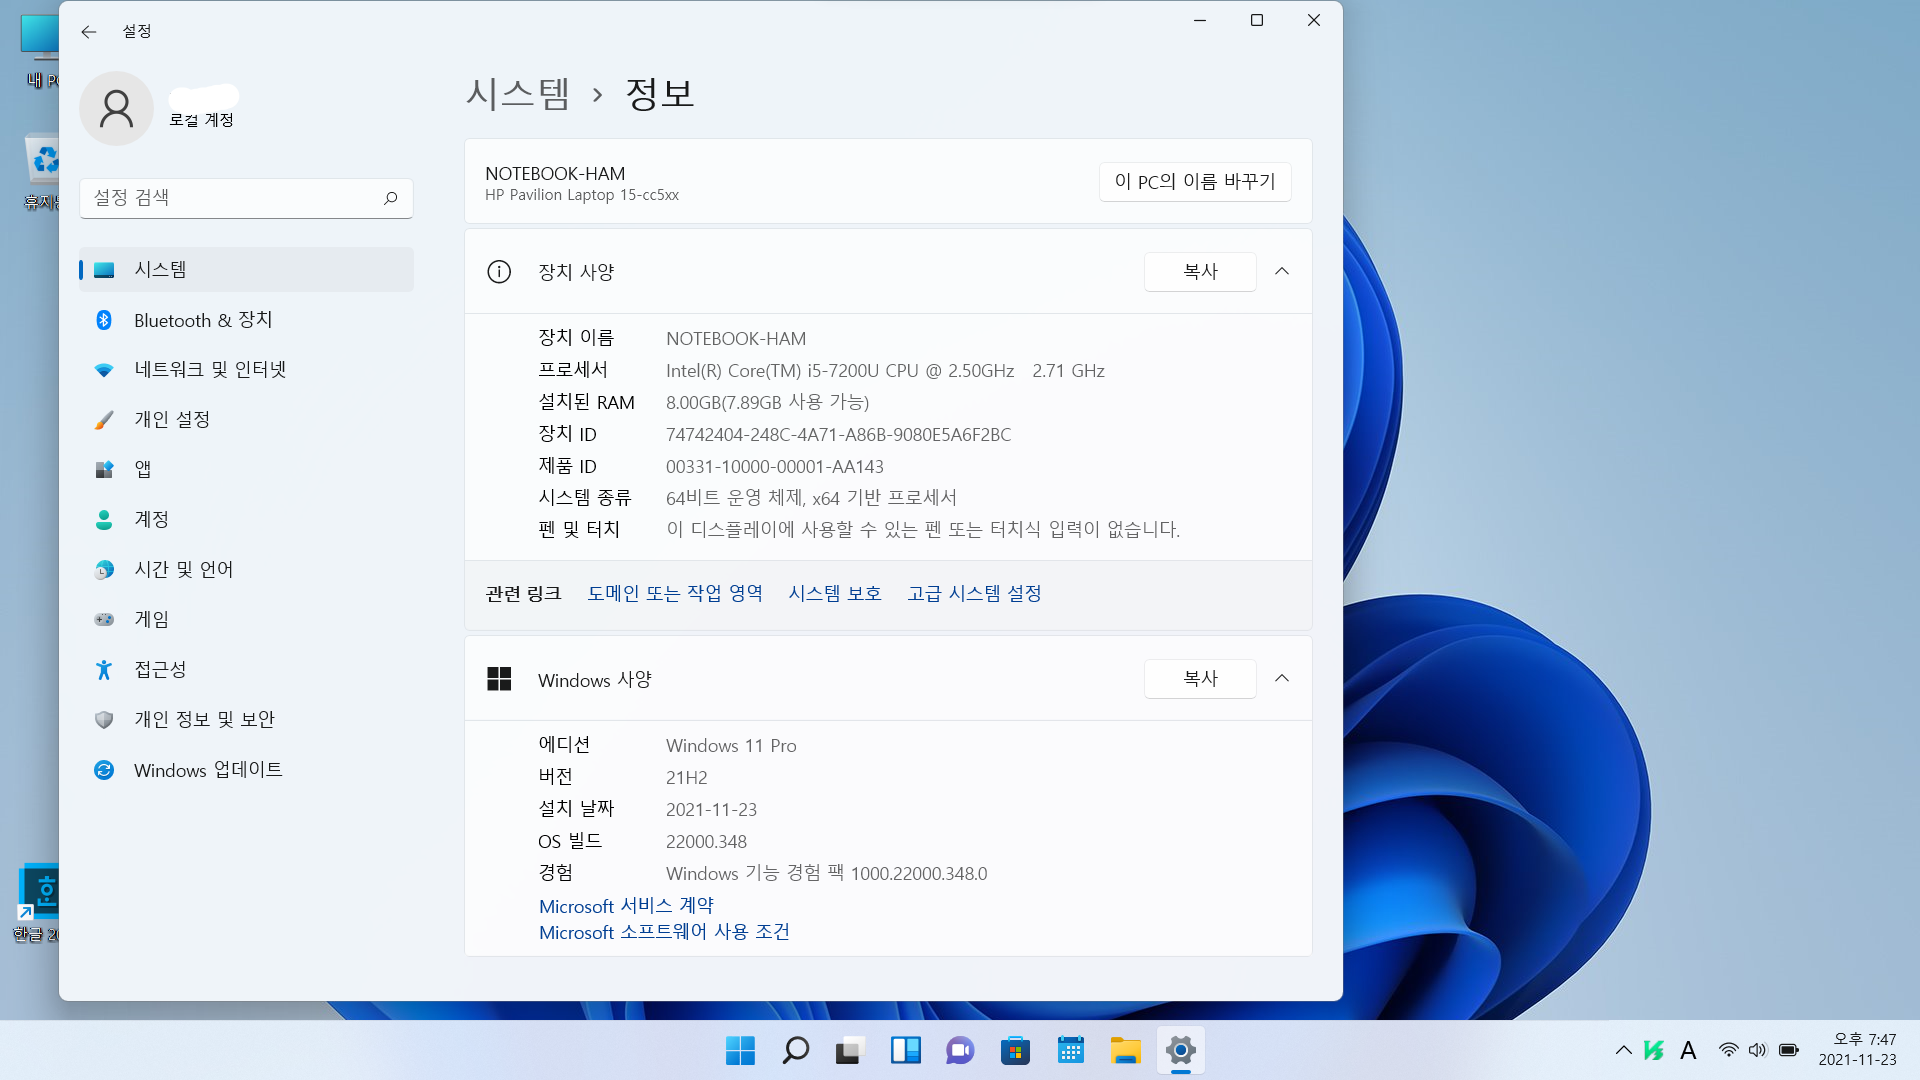Open Wi-Fi network status in the tray

tap(1728, 1050)
